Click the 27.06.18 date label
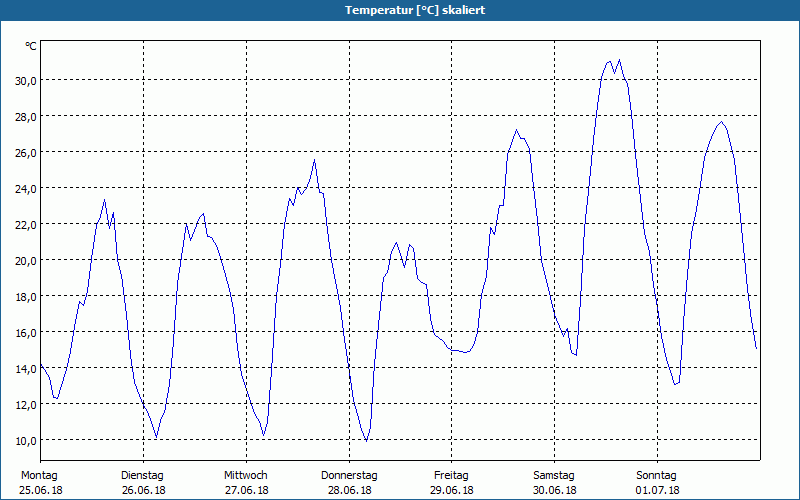Screen dimensions: 800x500 247,490
